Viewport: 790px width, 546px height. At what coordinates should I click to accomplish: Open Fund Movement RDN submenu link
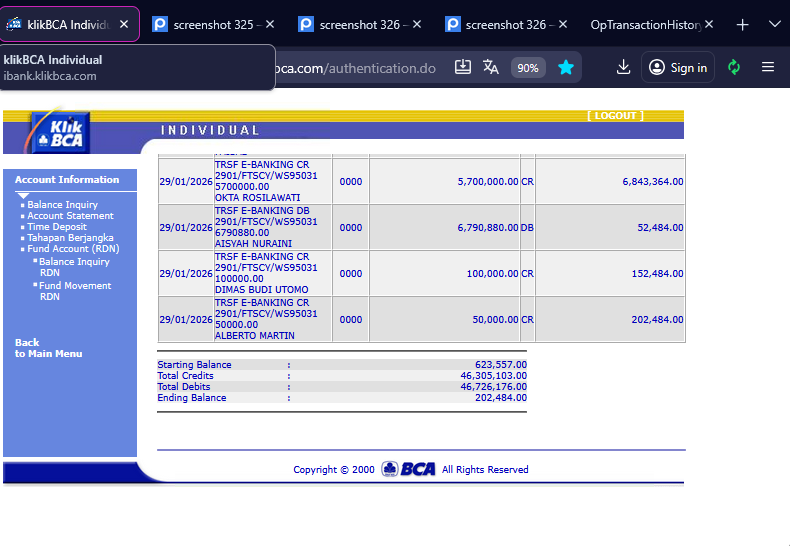[75, 291]
